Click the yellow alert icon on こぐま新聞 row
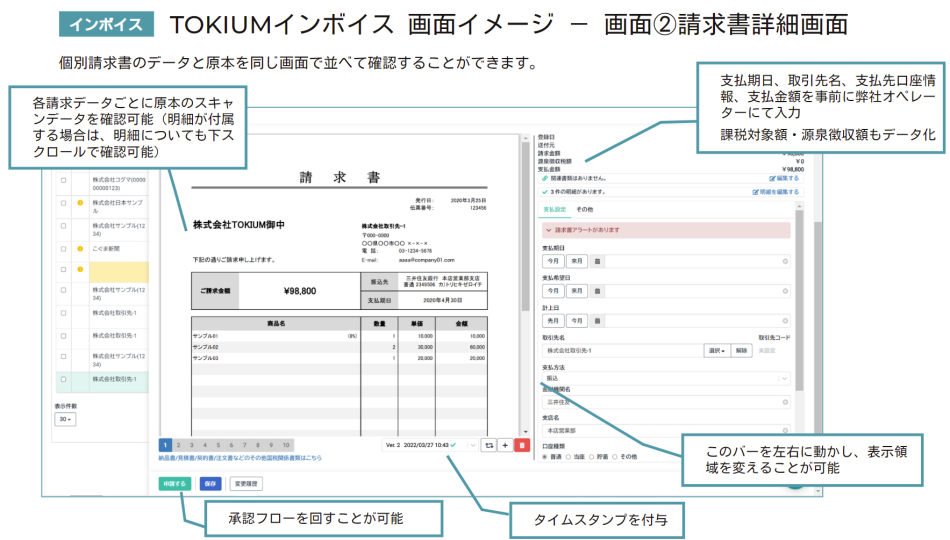Viewport: 950px width, 540px height. [x=80, y=248]
